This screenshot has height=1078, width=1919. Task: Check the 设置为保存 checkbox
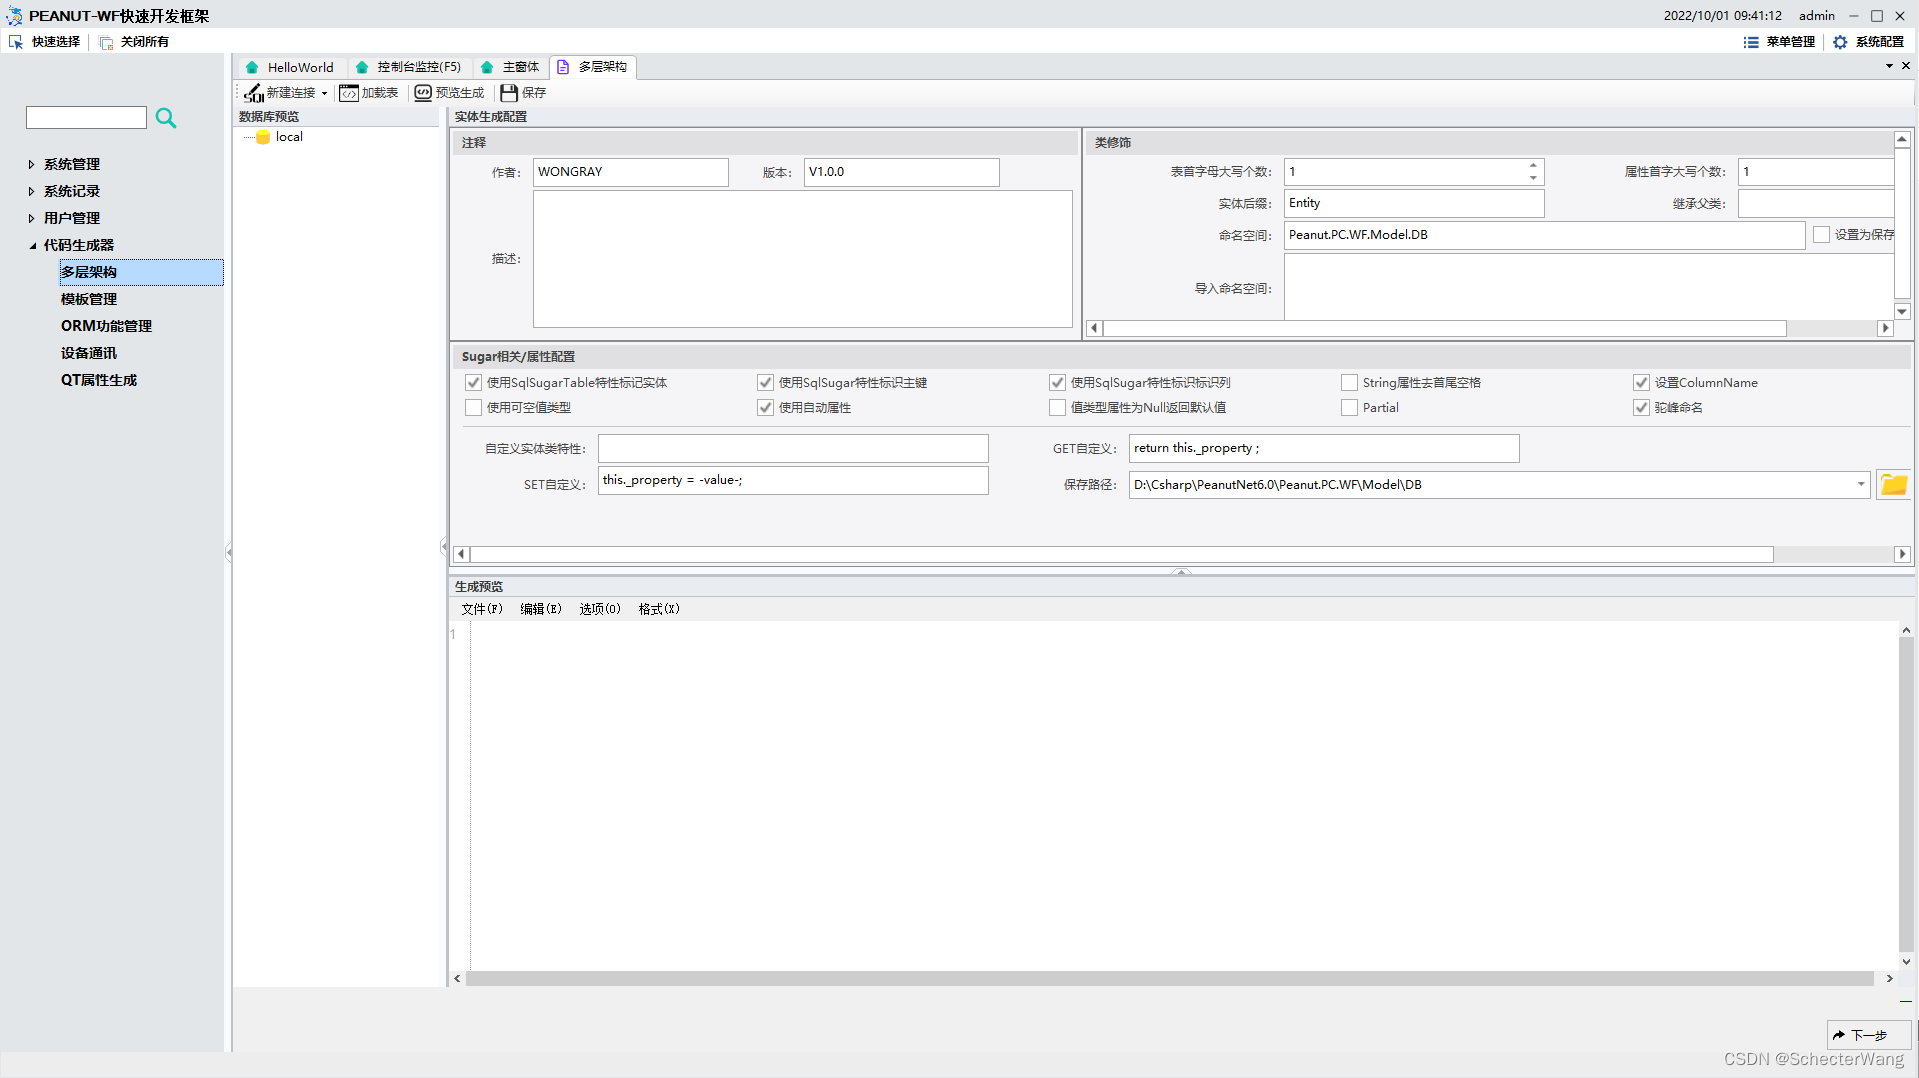click(x=1821, y=235)
